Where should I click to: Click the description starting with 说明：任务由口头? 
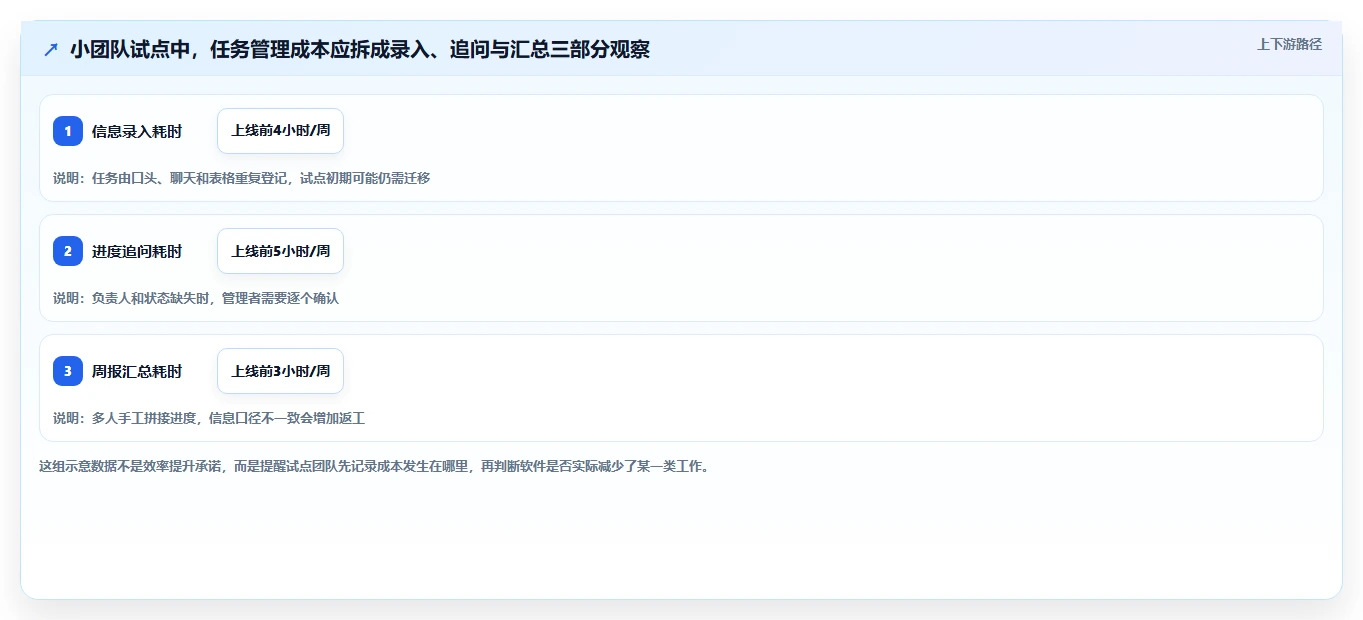point(241,178)
